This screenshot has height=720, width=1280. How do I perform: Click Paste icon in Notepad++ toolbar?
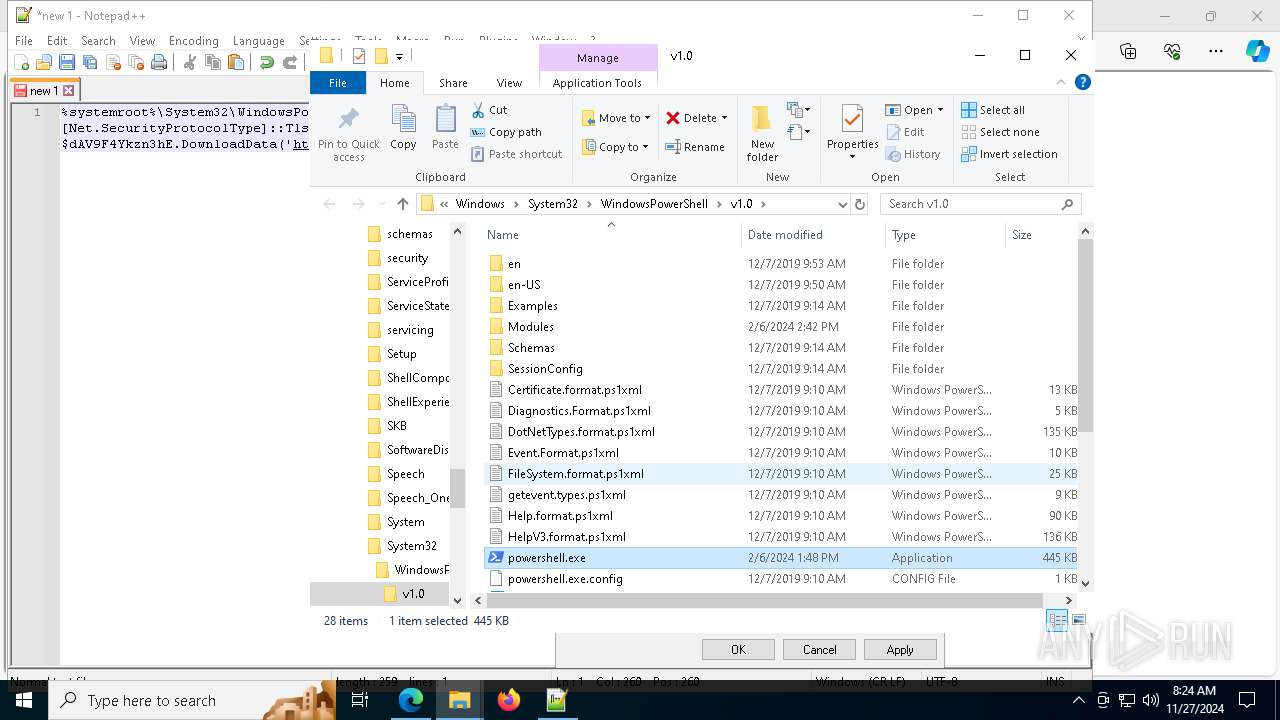236,63
